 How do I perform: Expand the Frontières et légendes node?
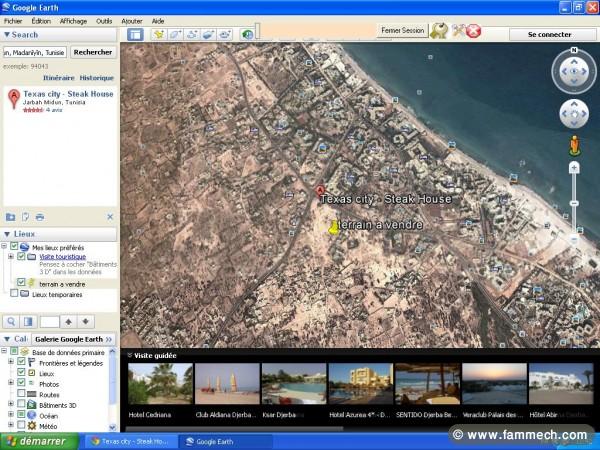(x=11, y=362)
